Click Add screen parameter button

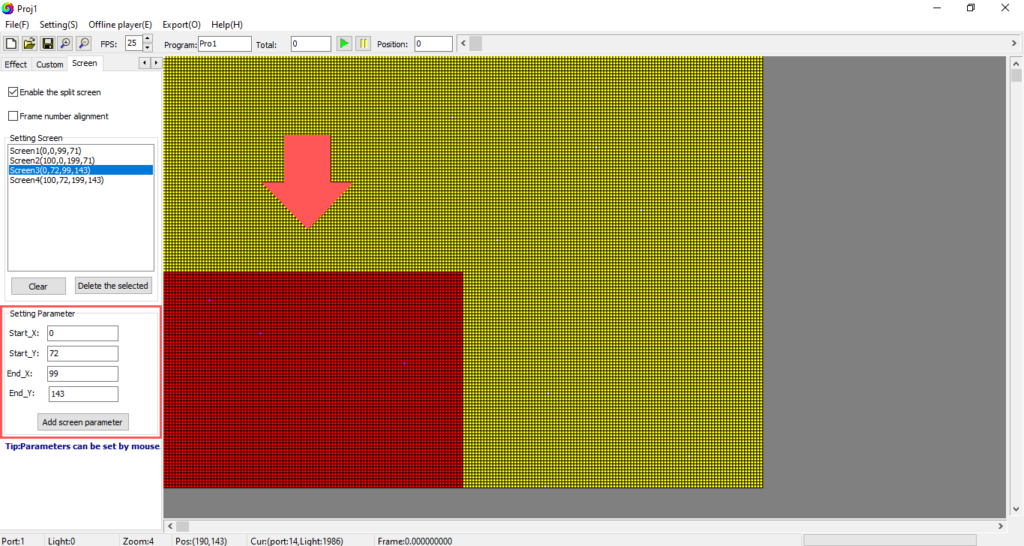[x=82, y=422]
